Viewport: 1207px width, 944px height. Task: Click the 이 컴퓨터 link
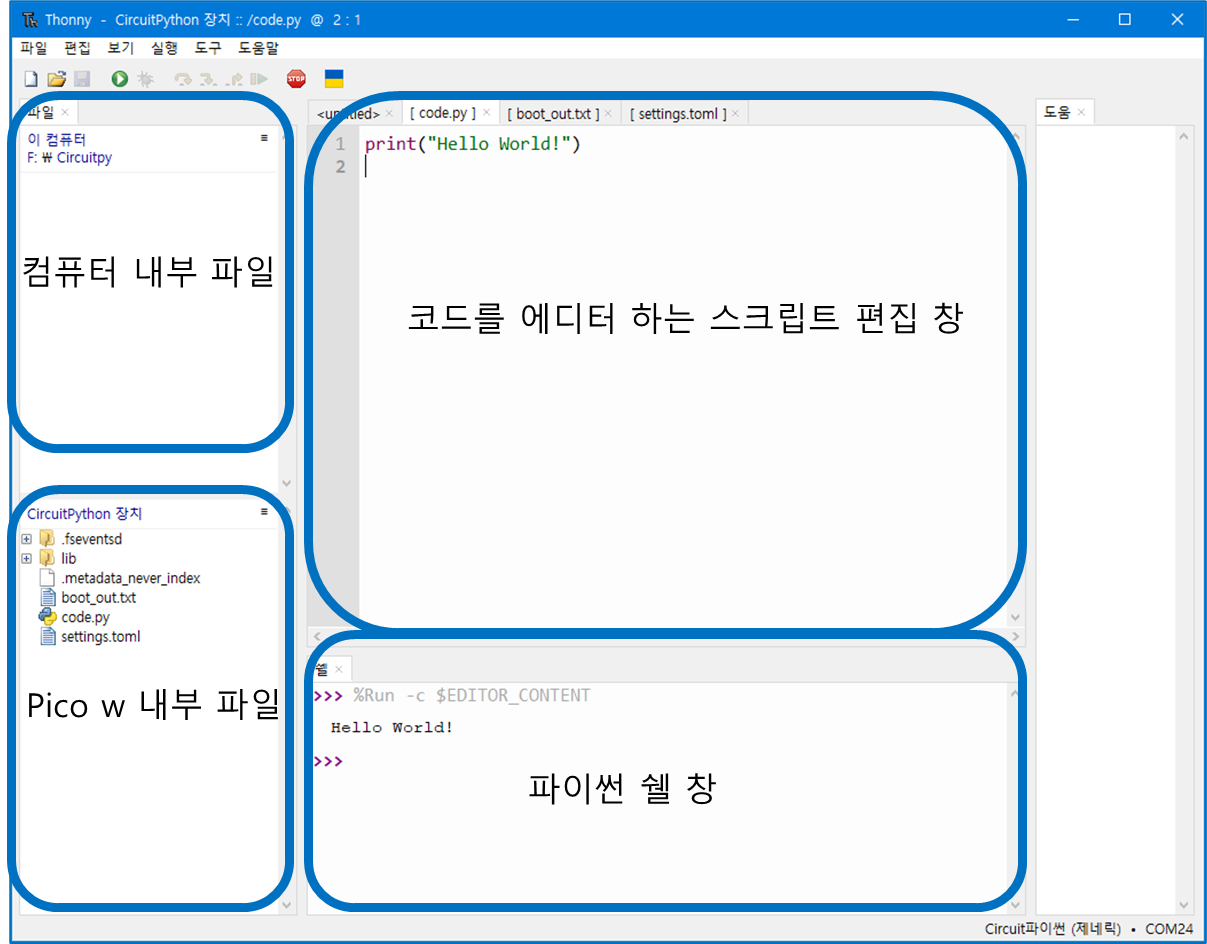[x=57, y=141]
